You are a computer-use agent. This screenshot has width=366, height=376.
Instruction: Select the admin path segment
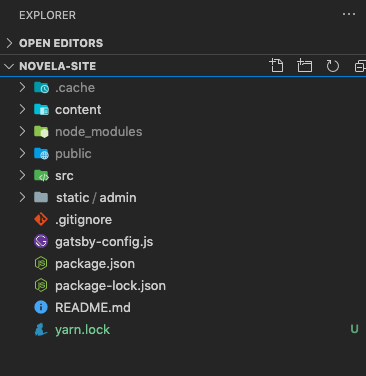[118, 198]
